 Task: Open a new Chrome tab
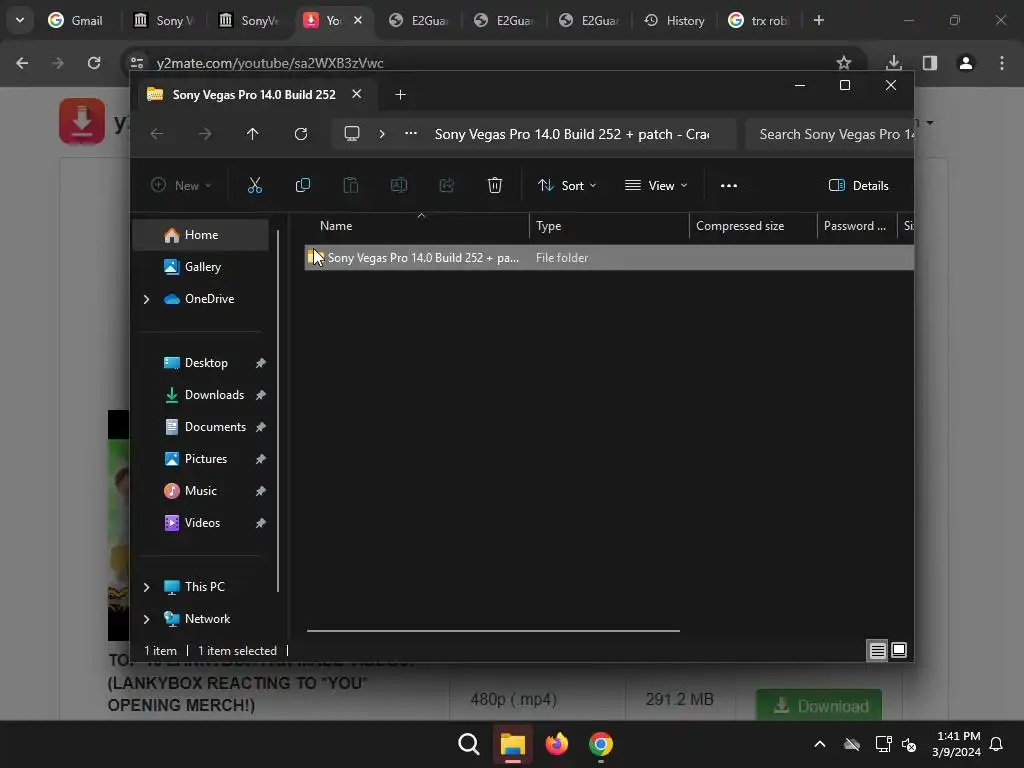coord(819,20)
